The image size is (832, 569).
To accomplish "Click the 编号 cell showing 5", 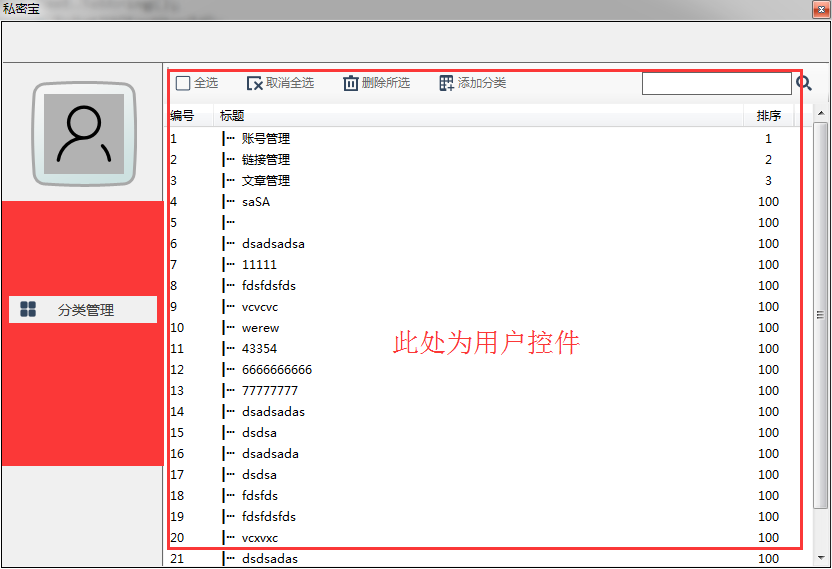I will tap(174, 223).
